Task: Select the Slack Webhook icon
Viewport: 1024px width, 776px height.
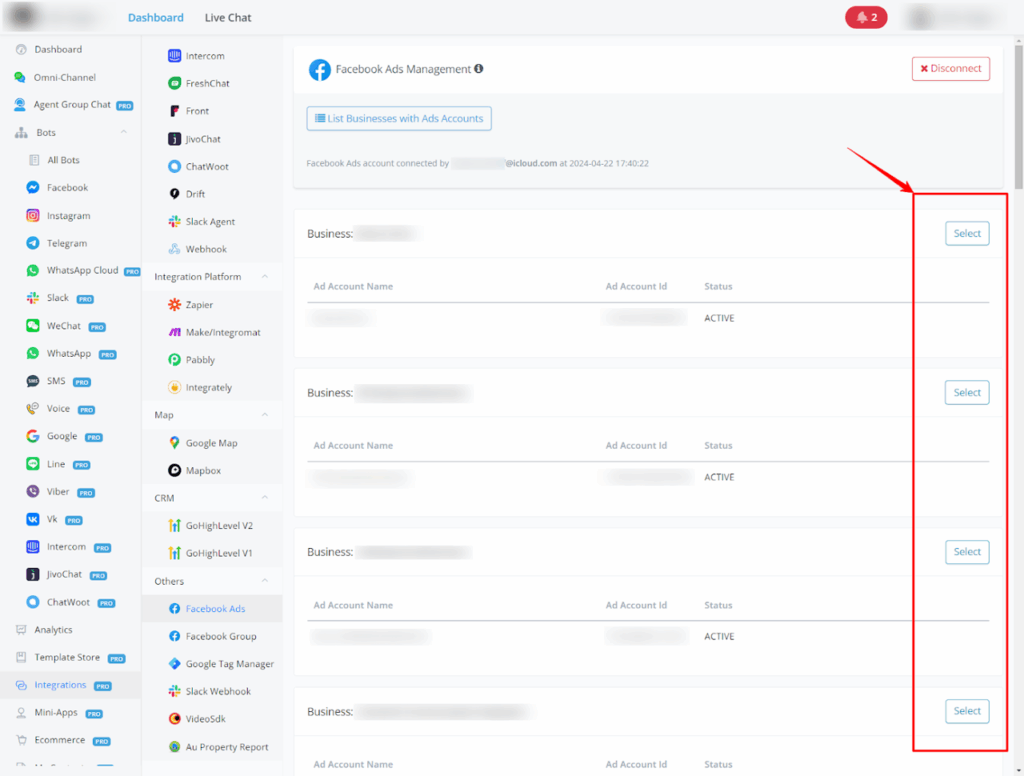Action: [x=175, y=691]
